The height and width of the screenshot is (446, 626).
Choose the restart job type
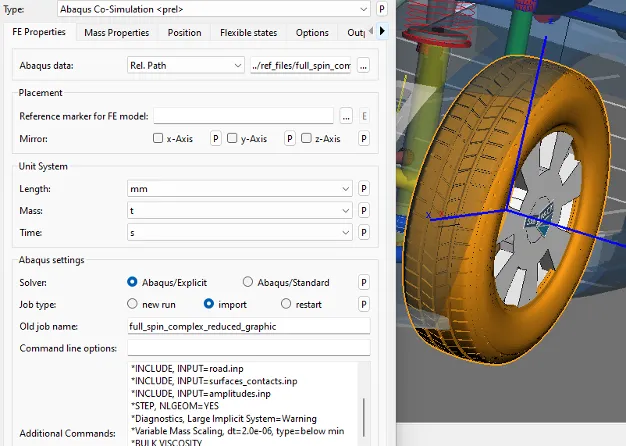point(286,303)
